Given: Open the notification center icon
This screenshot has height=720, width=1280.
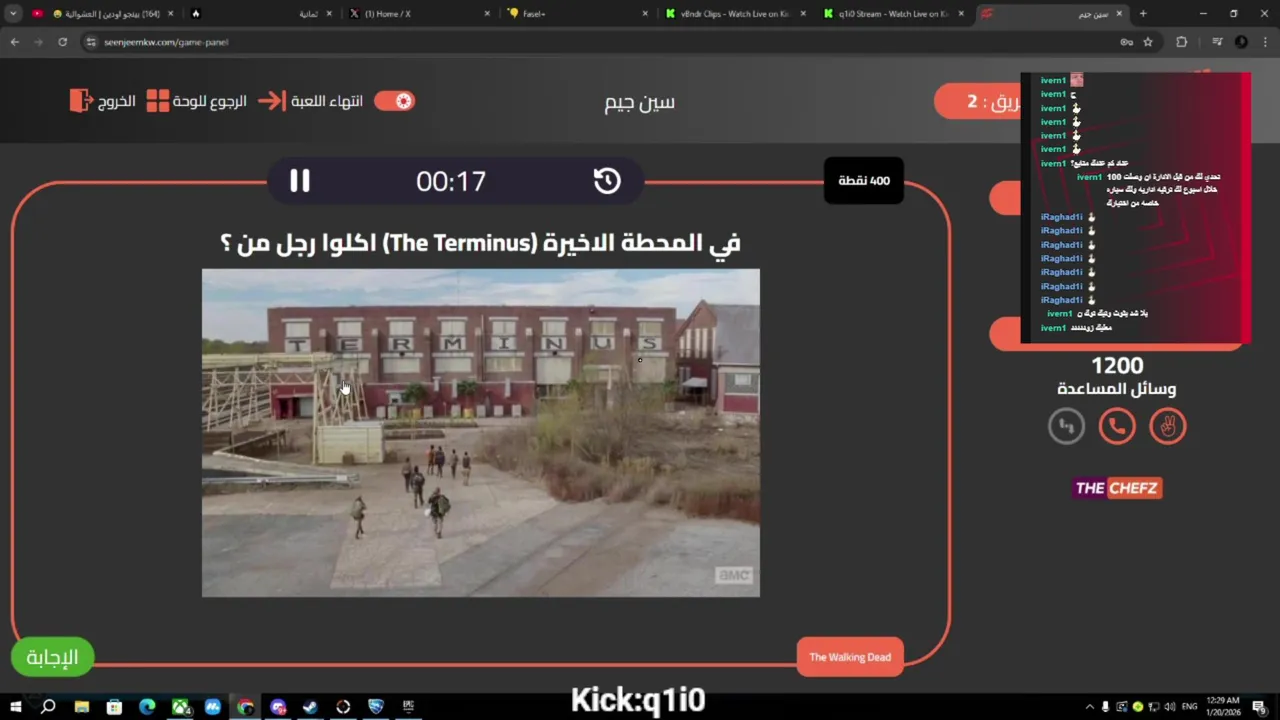Looking at the screenshot, I should tap(1259, 707).
